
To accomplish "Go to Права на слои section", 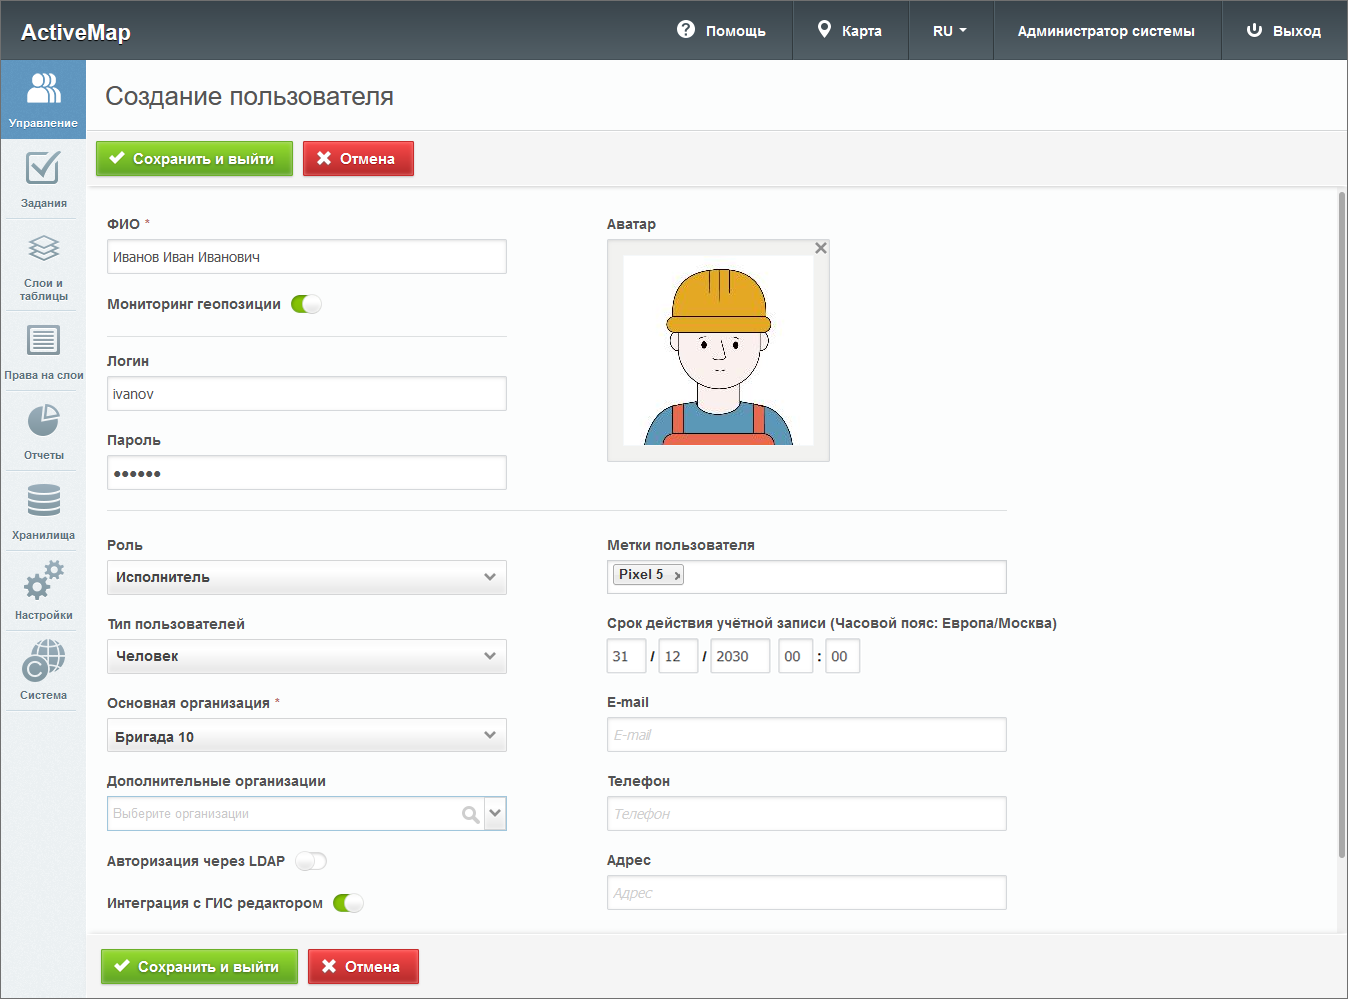I will click(x=43, y=350).
